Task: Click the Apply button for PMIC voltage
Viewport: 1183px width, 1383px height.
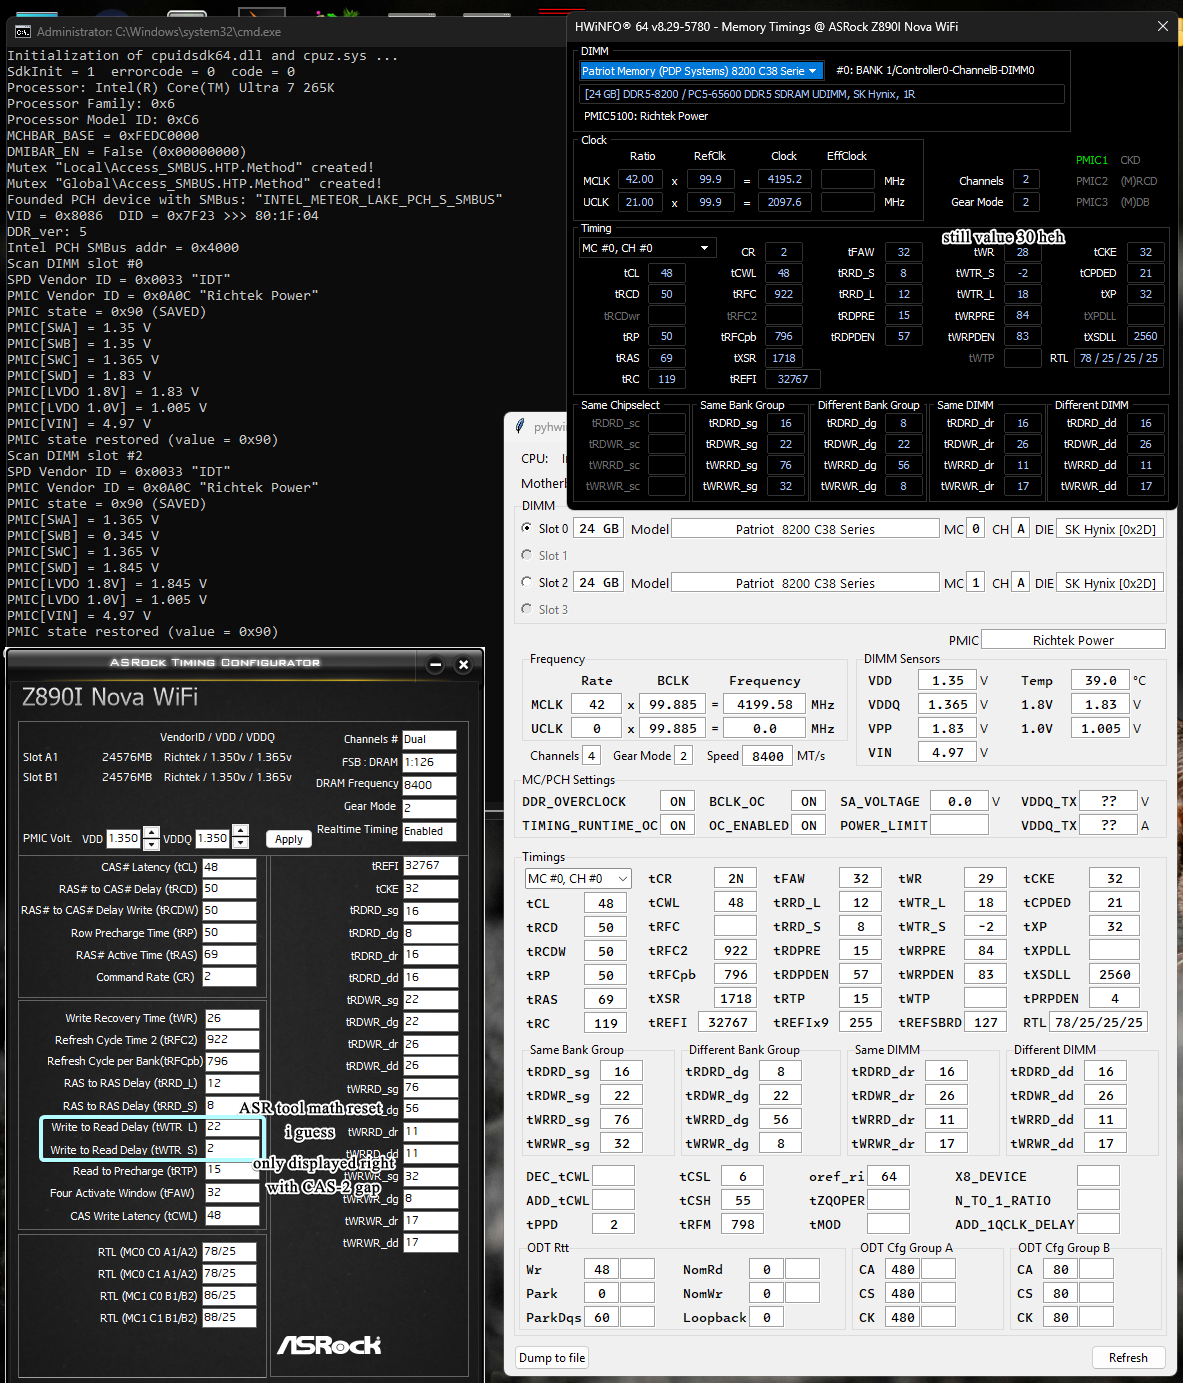Action: [x=289, y=839]
